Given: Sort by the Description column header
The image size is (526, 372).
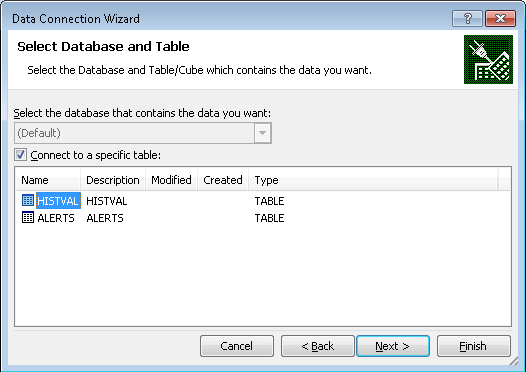Looking at the screenshot, I should [x=113, y=180].
